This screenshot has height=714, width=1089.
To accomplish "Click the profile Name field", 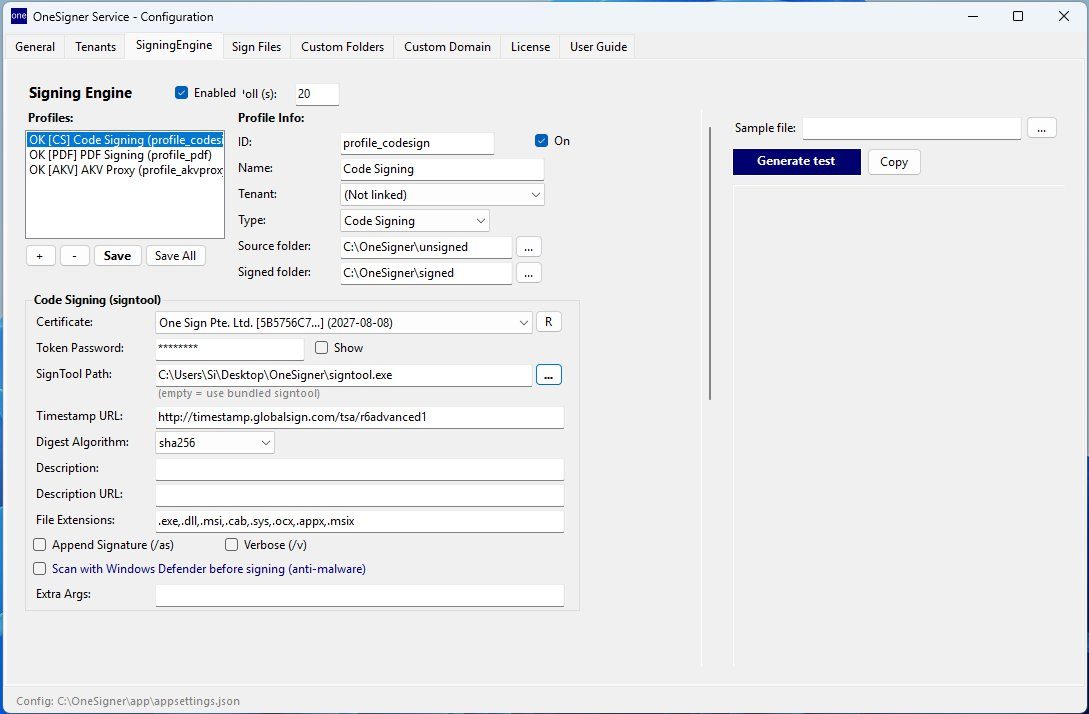I will tap(442, 169).
